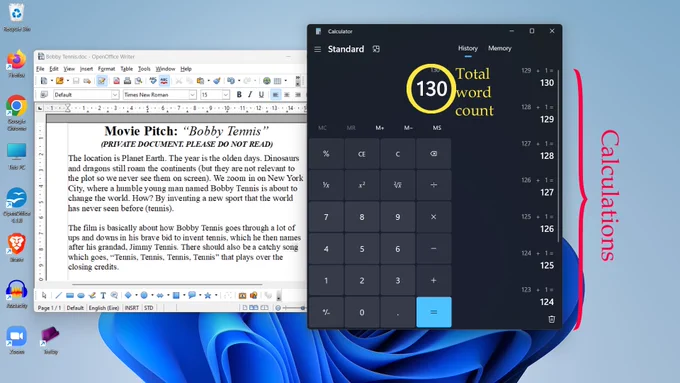The width and height of the screenshot is (680, 383).
Task: Open Google Chrome desktop shortcut
Action: [x=16, y=112]
